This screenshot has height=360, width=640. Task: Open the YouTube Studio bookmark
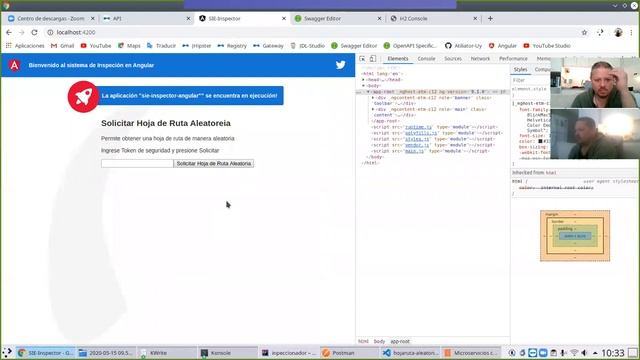547,46
